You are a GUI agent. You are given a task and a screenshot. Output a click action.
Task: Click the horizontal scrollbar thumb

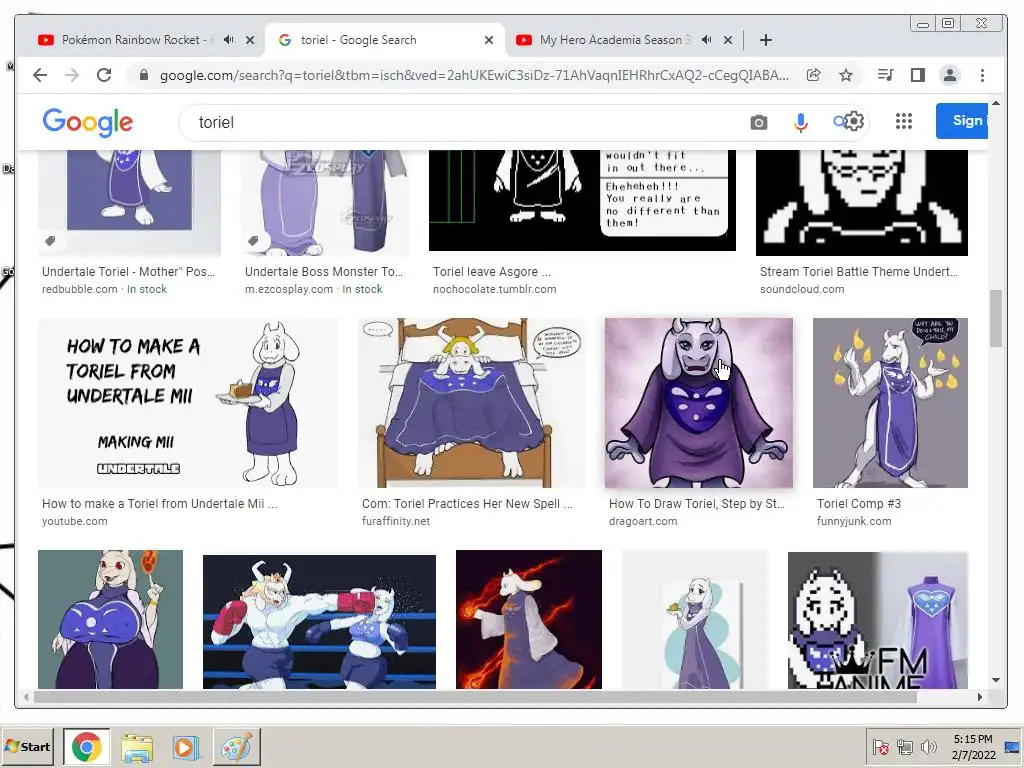[475, 697]
